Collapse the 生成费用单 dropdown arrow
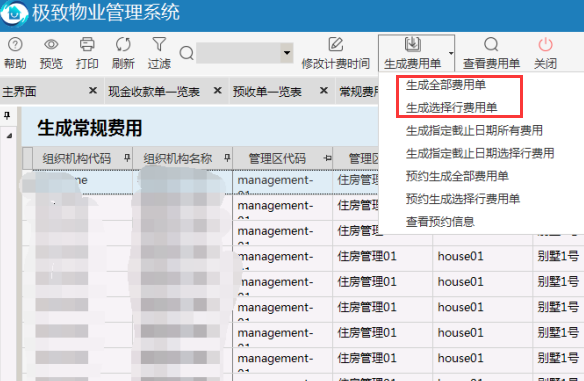Viewport: 584px width, 381px height. [451, 53]
